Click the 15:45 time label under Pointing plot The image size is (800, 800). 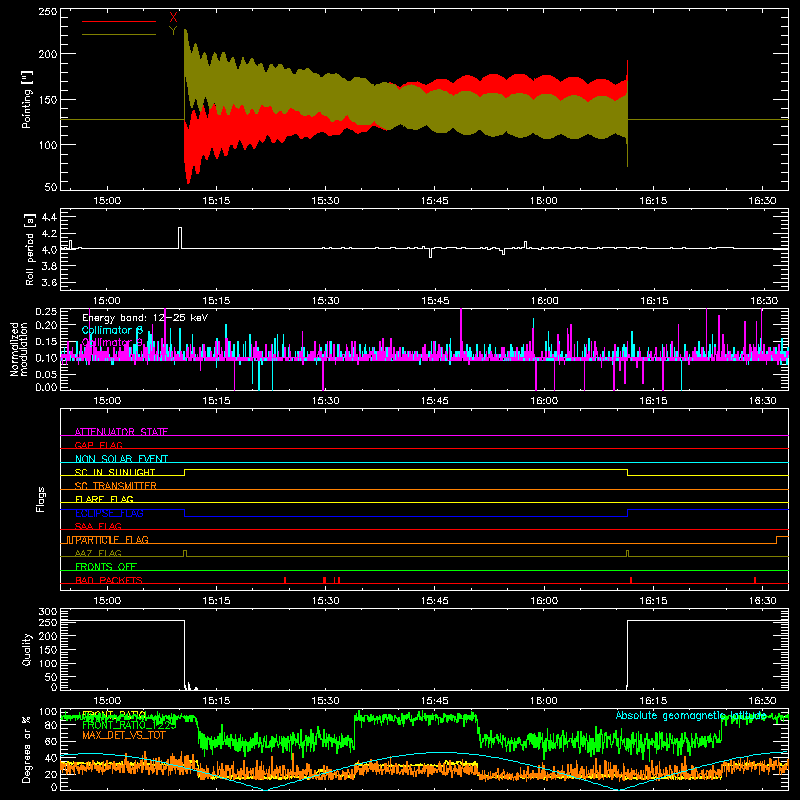pos(435,201)
